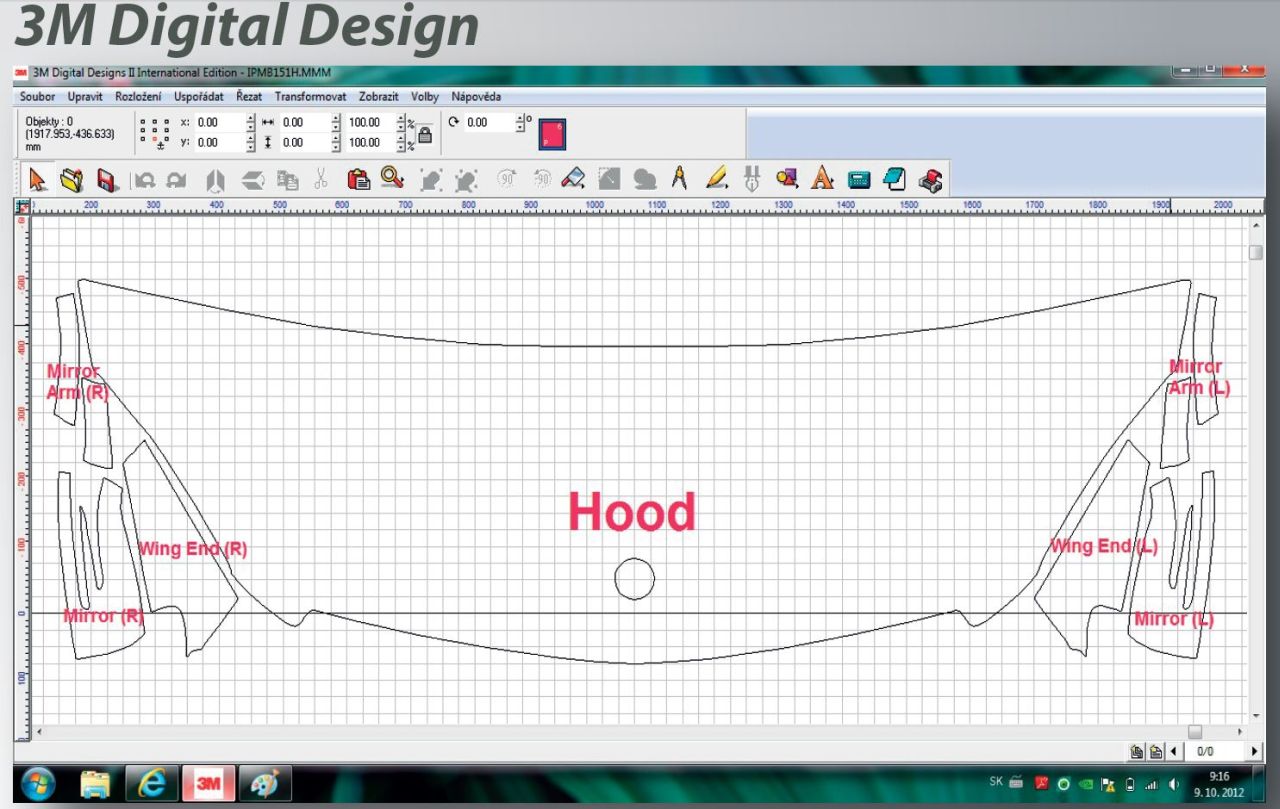The image size is (1280, 809).
Task: Click the second page icon near page counter
Action: coord(1155,751)
